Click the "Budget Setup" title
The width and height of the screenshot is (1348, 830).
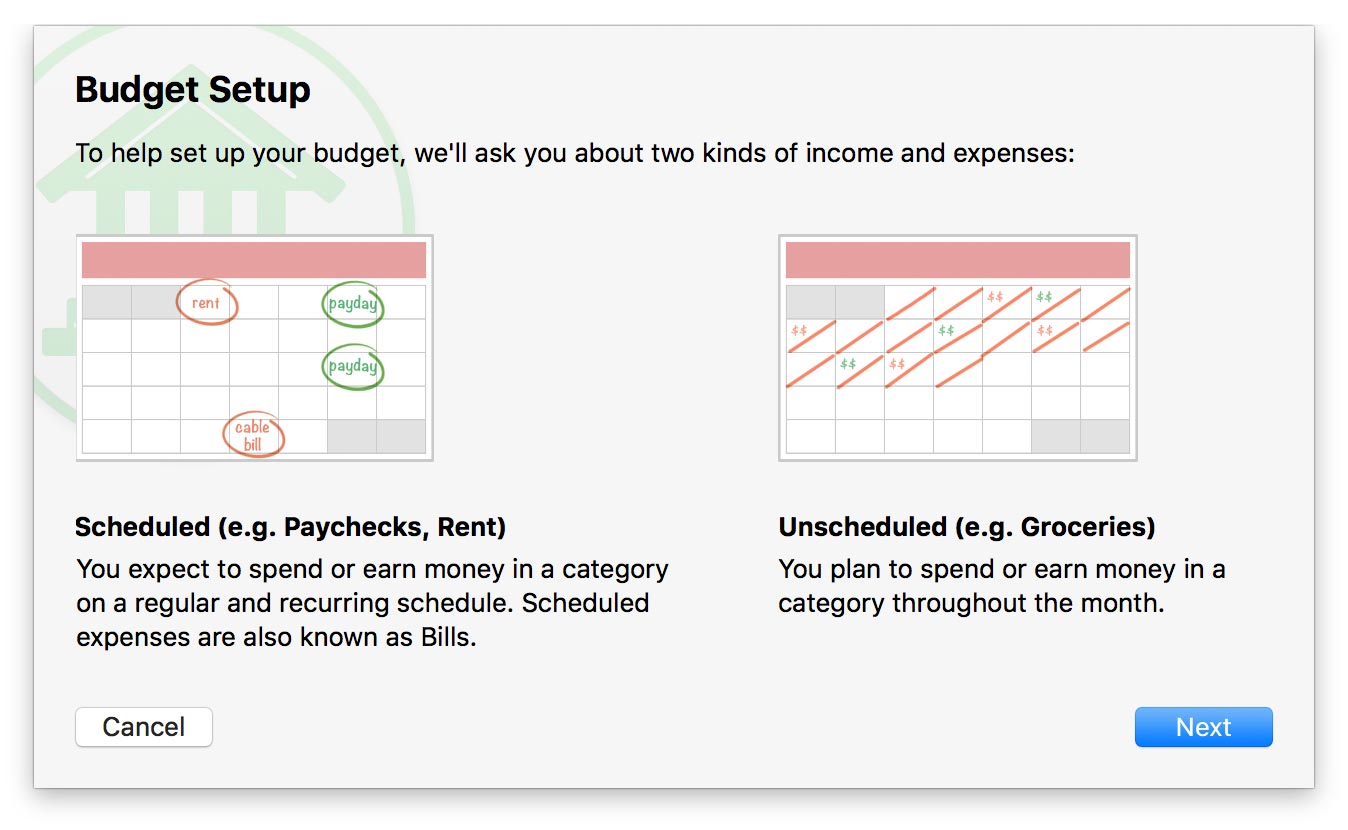(193, 90)
